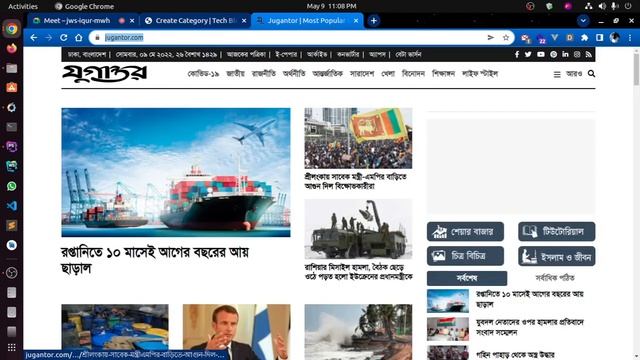The image size is (640, 360).
Task: Click the cargo ship lead image
Action: coord(176,172)
